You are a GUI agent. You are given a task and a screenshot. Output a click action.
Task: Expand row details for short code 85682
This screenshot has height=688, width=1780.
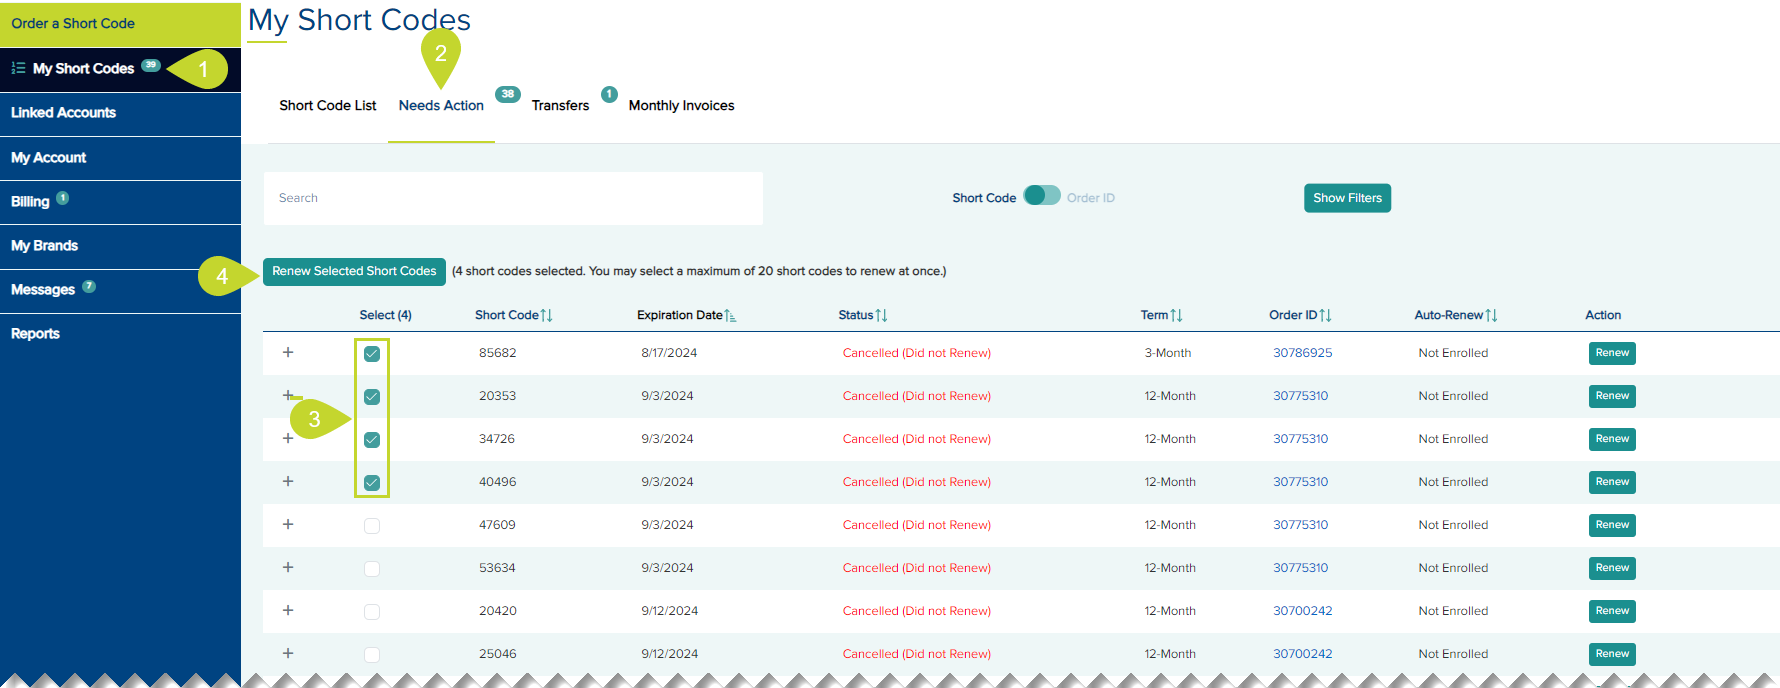pos(288,352)
